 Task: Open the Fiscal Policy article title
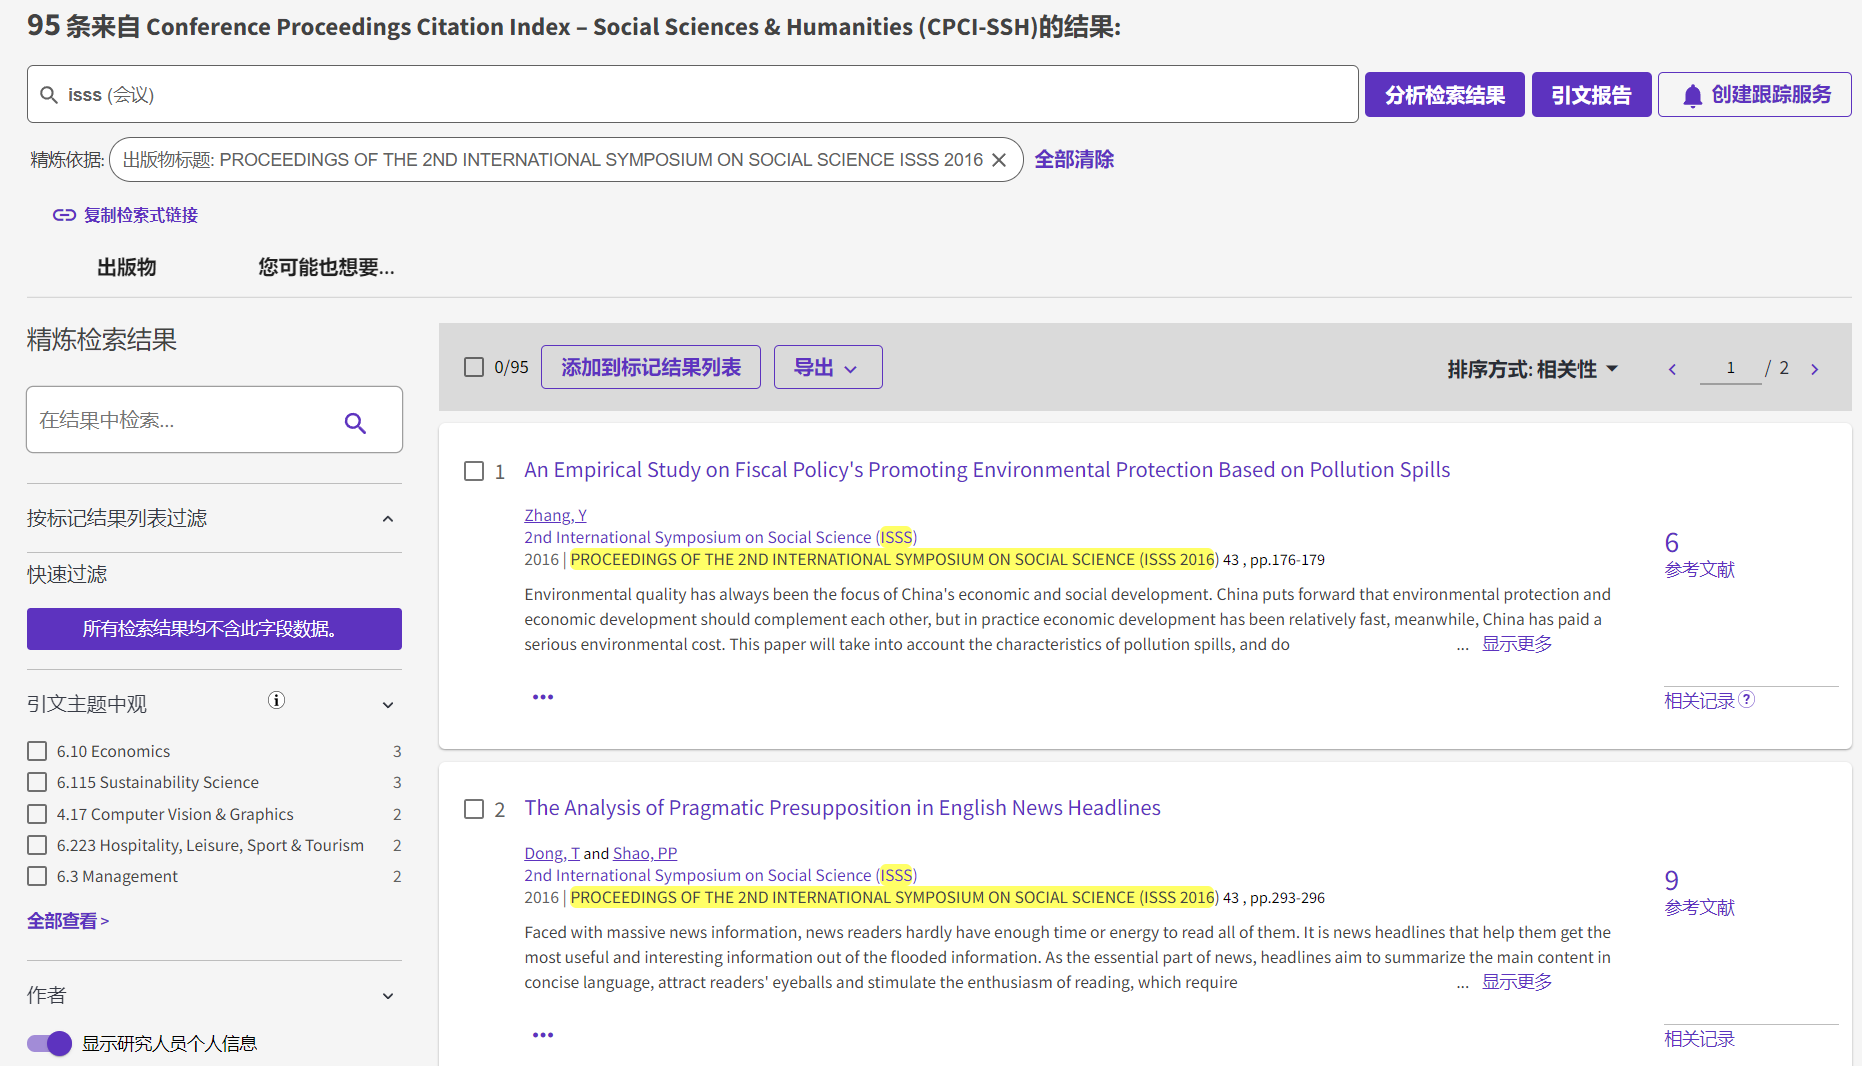click(987, 470)
